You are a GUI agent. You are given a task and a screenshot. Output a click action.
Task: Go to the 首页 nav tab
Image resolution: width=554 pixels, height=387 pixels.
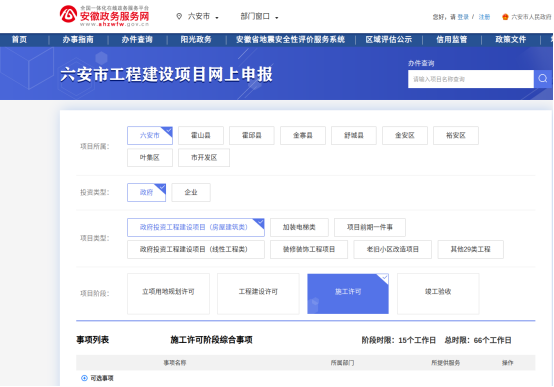coord(19,40)
